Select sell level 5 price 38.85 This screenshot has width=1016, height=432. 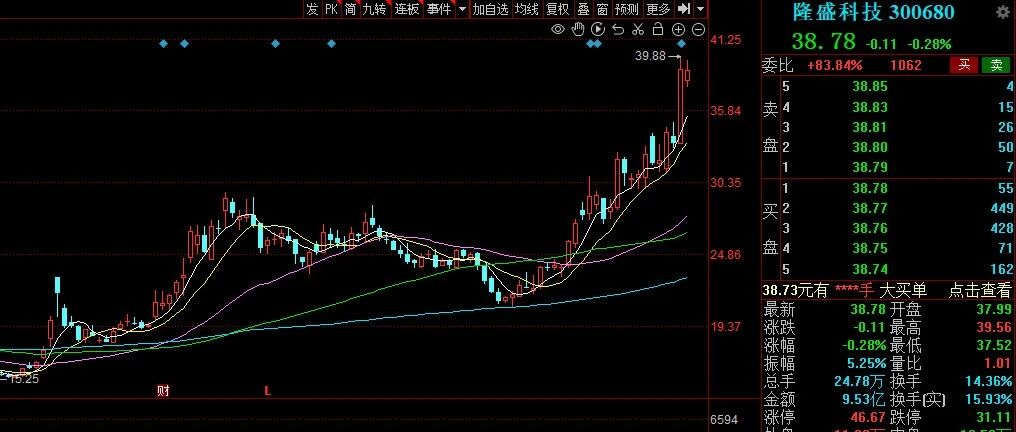870,86
